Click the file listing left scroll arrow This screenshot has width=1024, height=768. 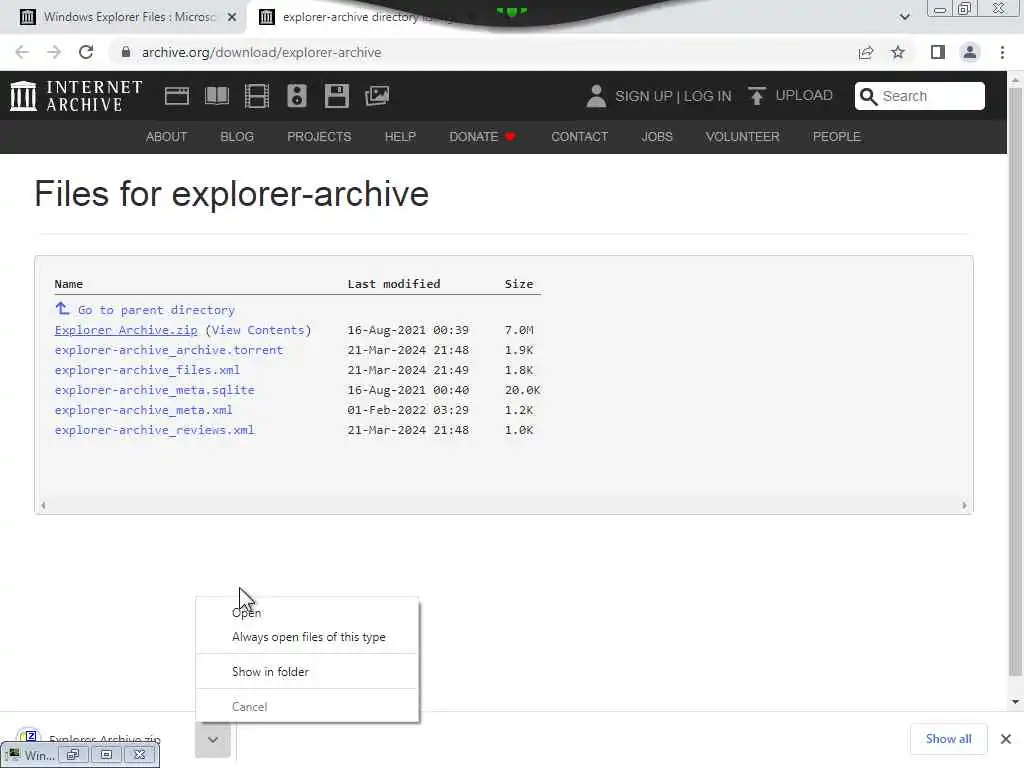43,505
